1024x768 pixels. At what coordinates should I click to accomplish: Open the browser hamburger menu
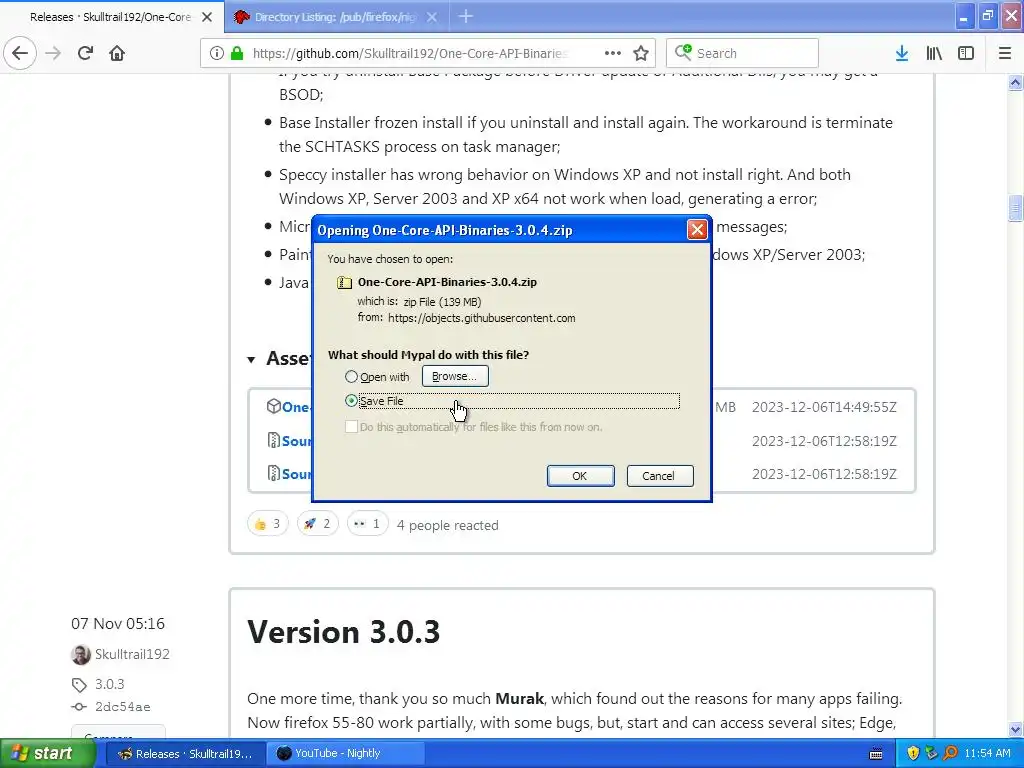pyautogui.click(x=1005, y=53)
